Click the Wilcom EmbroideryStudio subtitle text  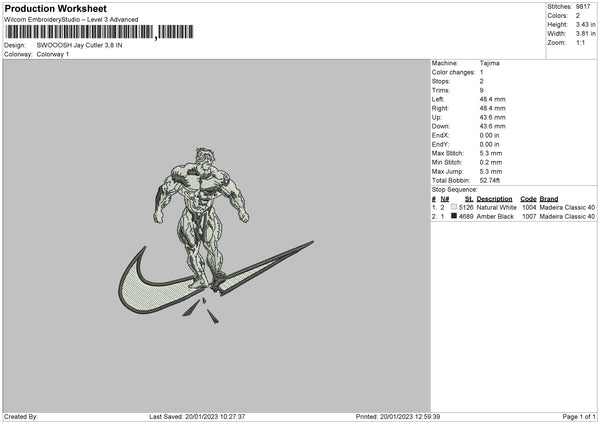click(x=71, y=20)
